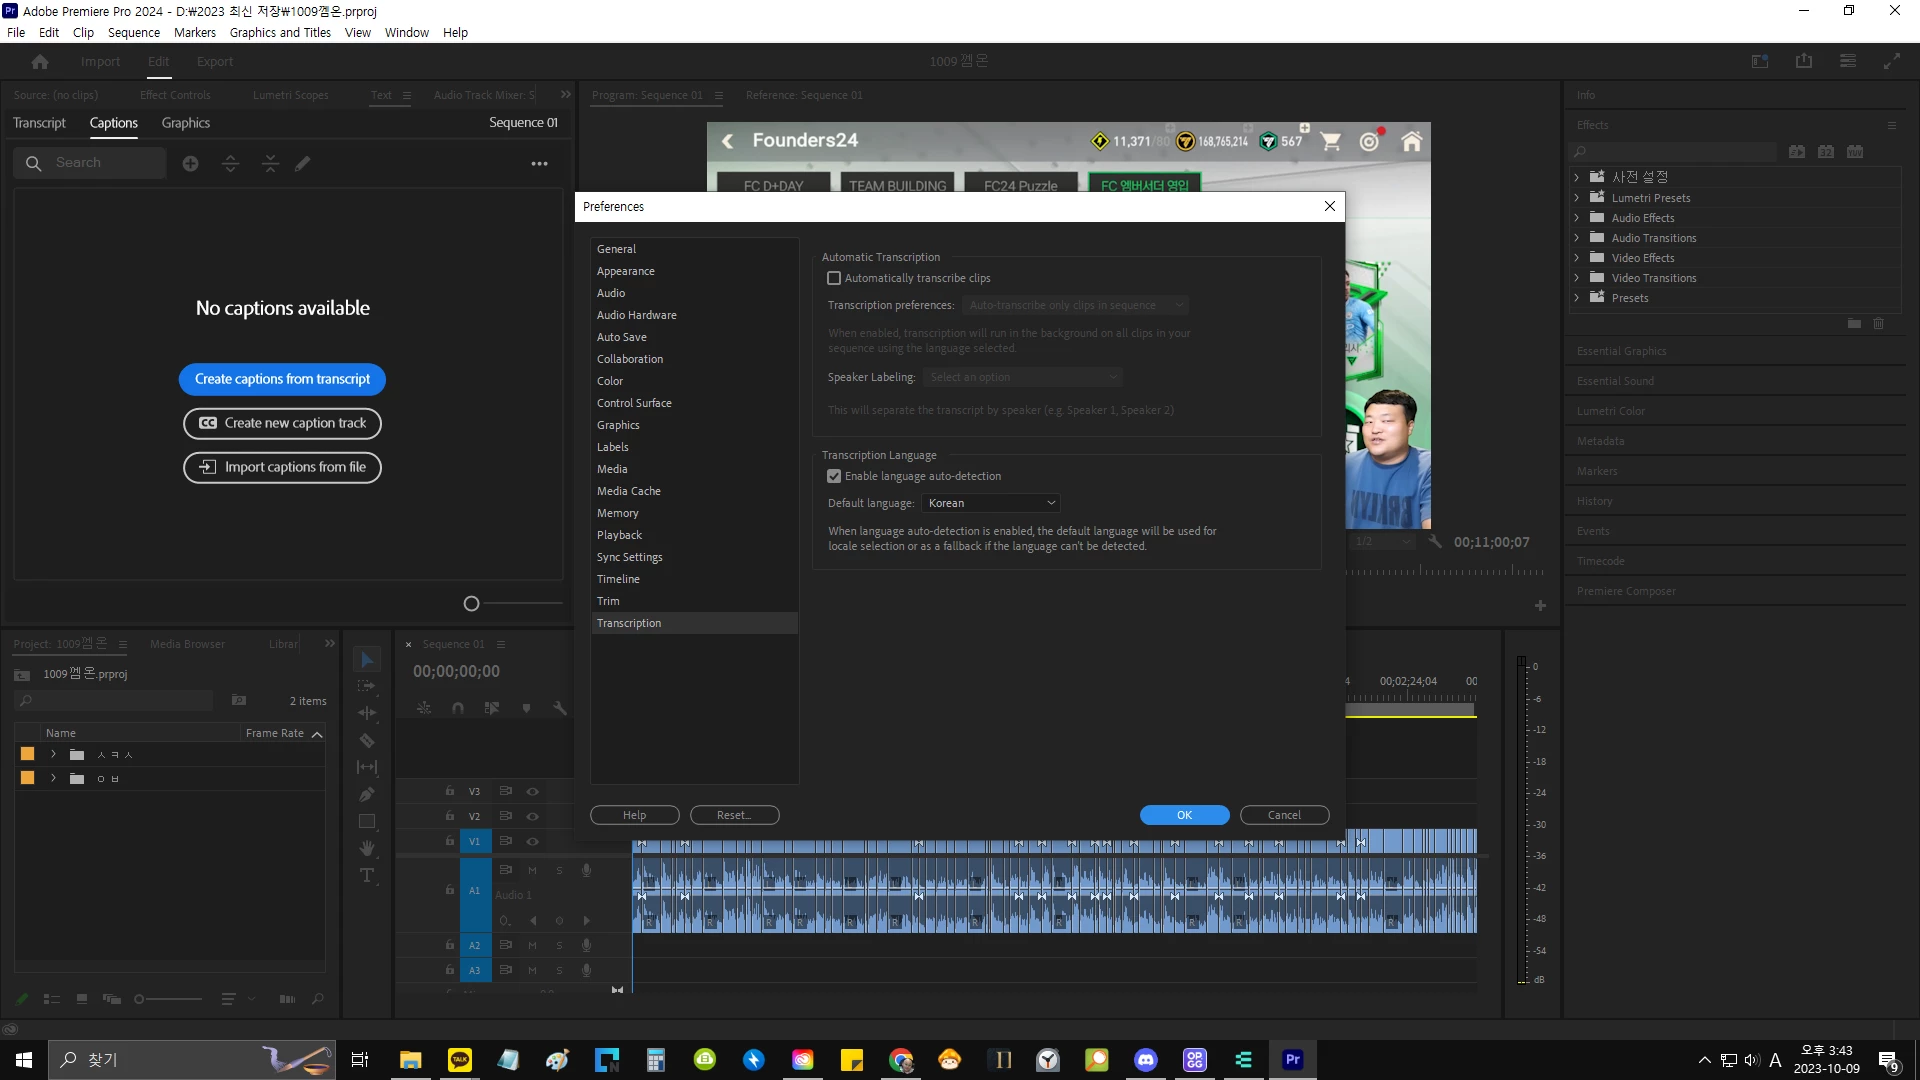The image size is (1920, 1080).
Task: Click OK in Preferences dialog
Action: tap(1184, 815)
